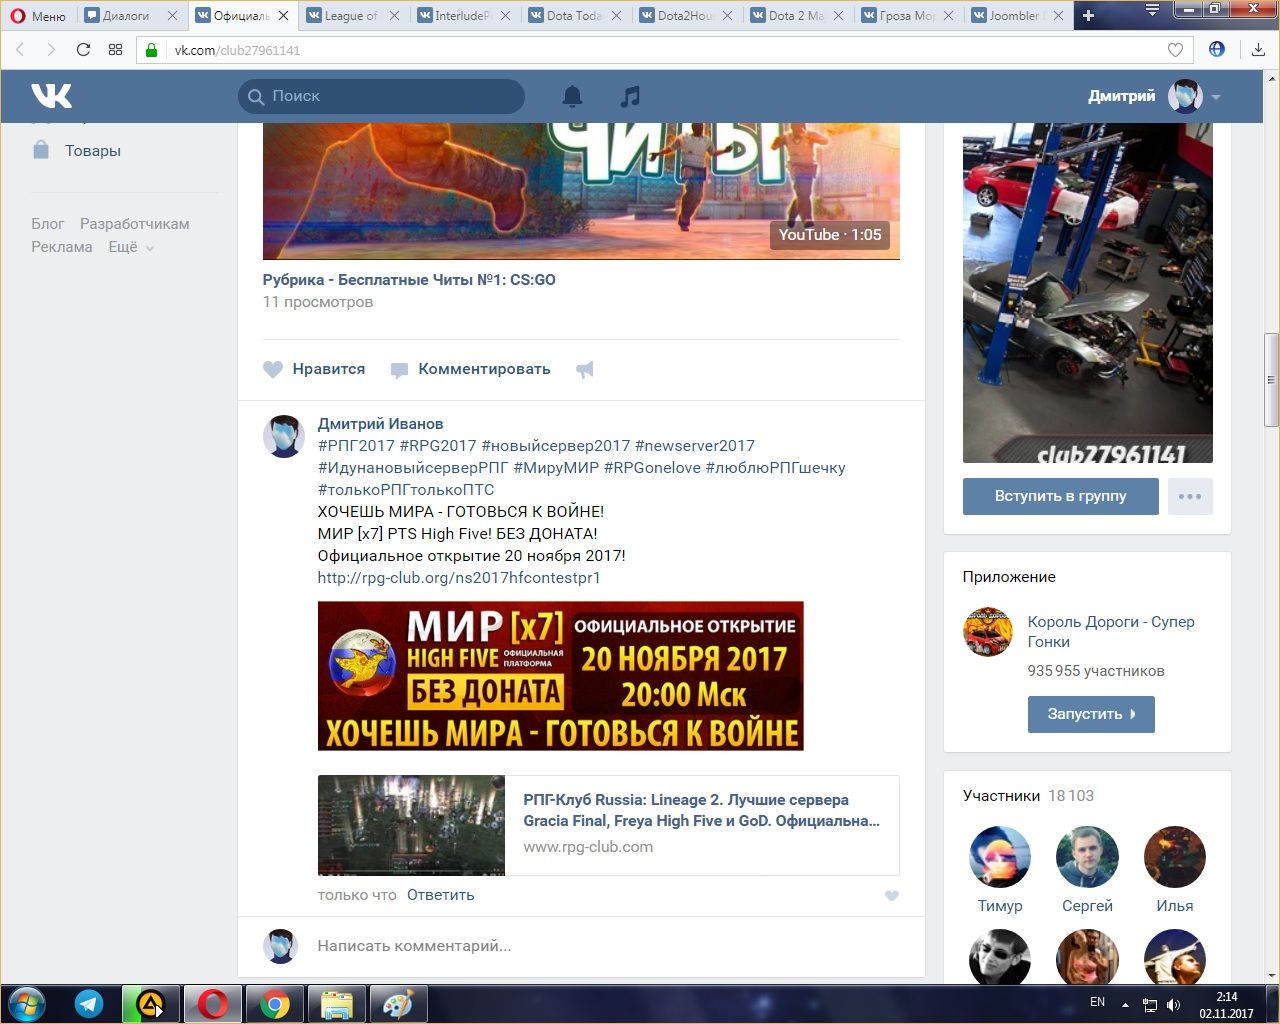The height and width of the screenshot is (1024, 1280).
Task: Click the Поиск search field
Action: click(390, 96)
